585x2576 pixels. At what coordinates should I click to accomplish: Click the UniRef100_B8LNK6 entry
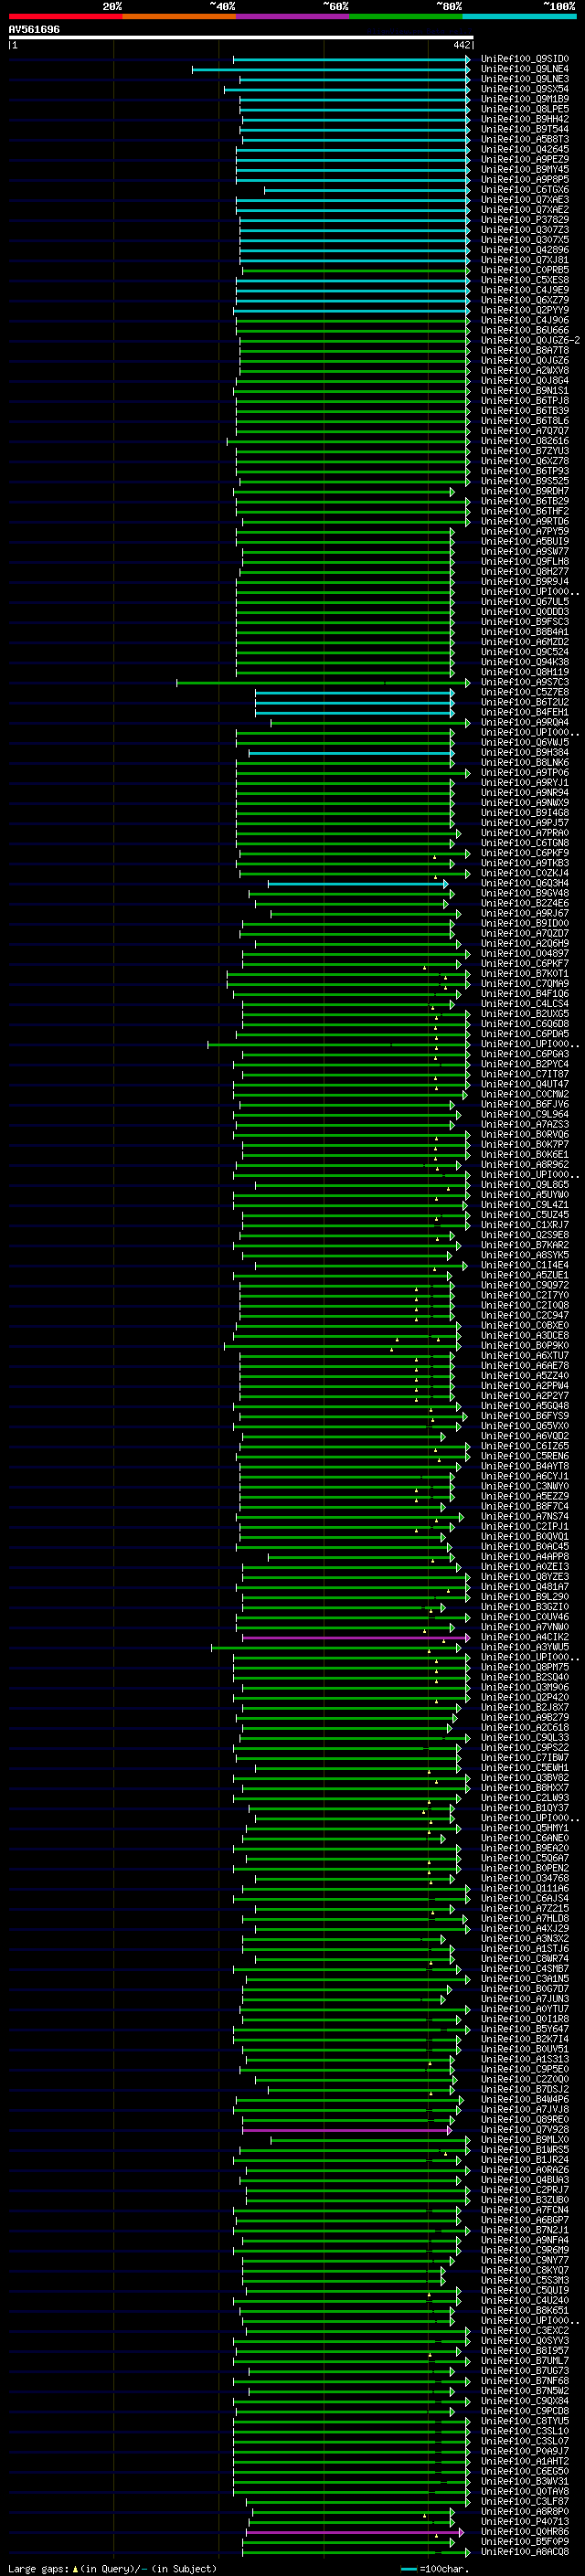click(525, 762)
